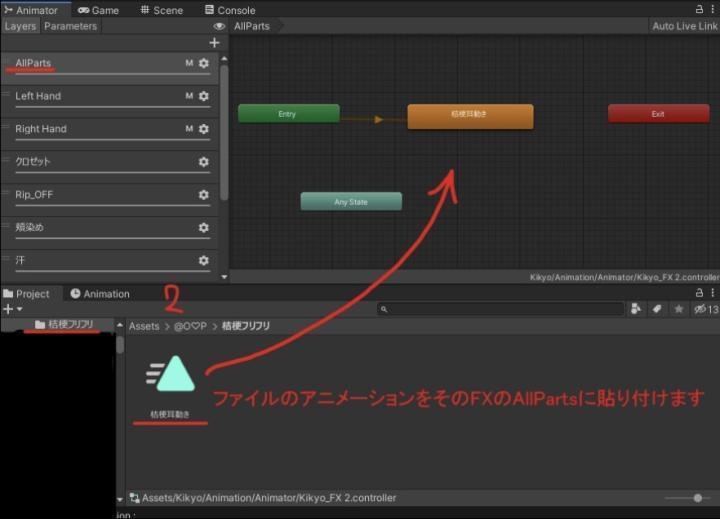The width and height of the screenshot is (720, 519).
Task: Open search by label tag icon
Action: click(x=657, y=309)
